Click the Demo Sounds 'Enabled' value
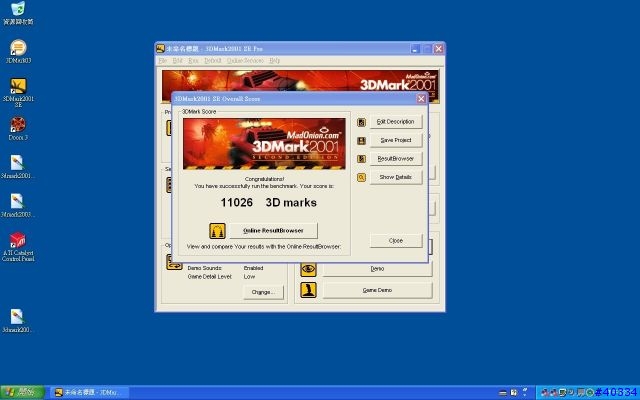Image resolution: width=640 pixels, height=400 pixels. 253,268
